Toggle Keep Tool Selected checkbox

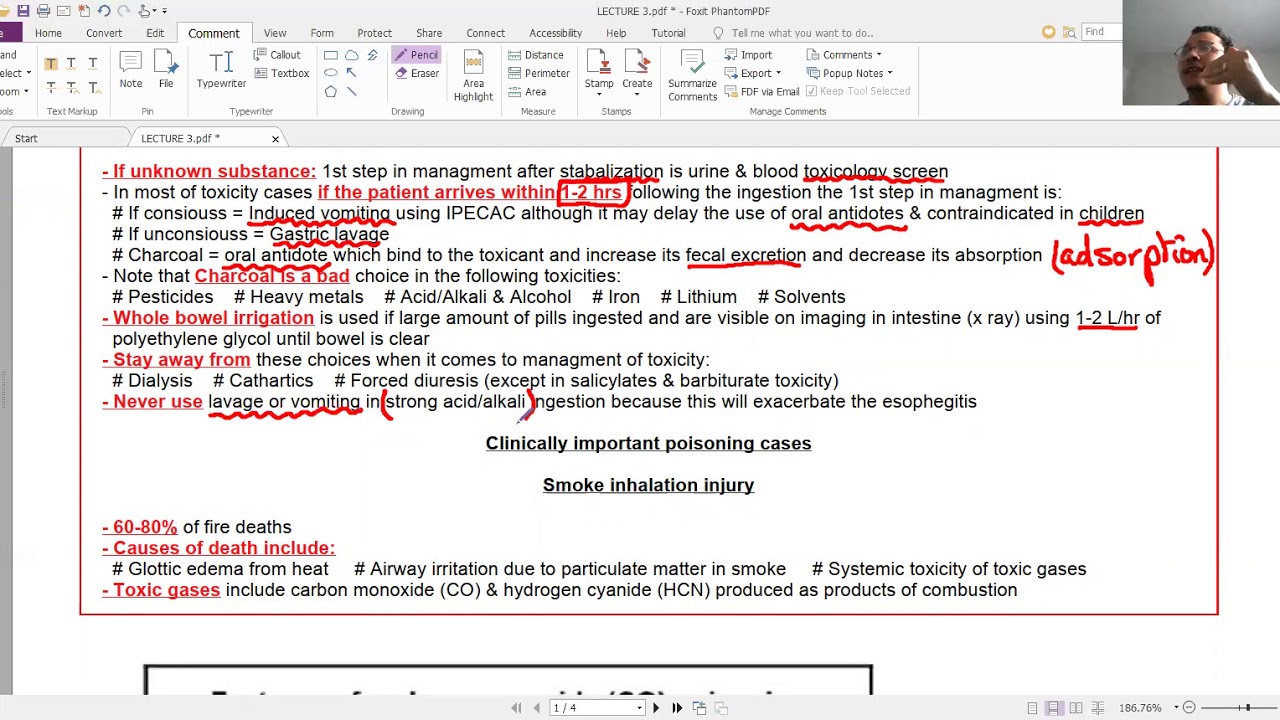858,91
